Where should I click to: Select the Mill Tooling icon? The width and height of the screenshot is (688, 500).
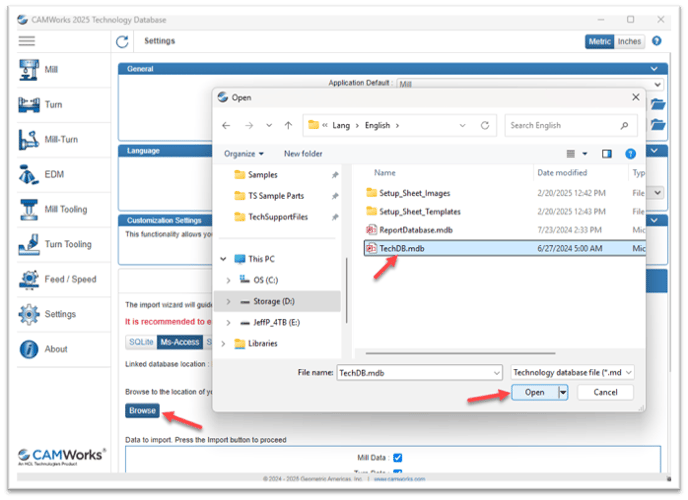29,210
